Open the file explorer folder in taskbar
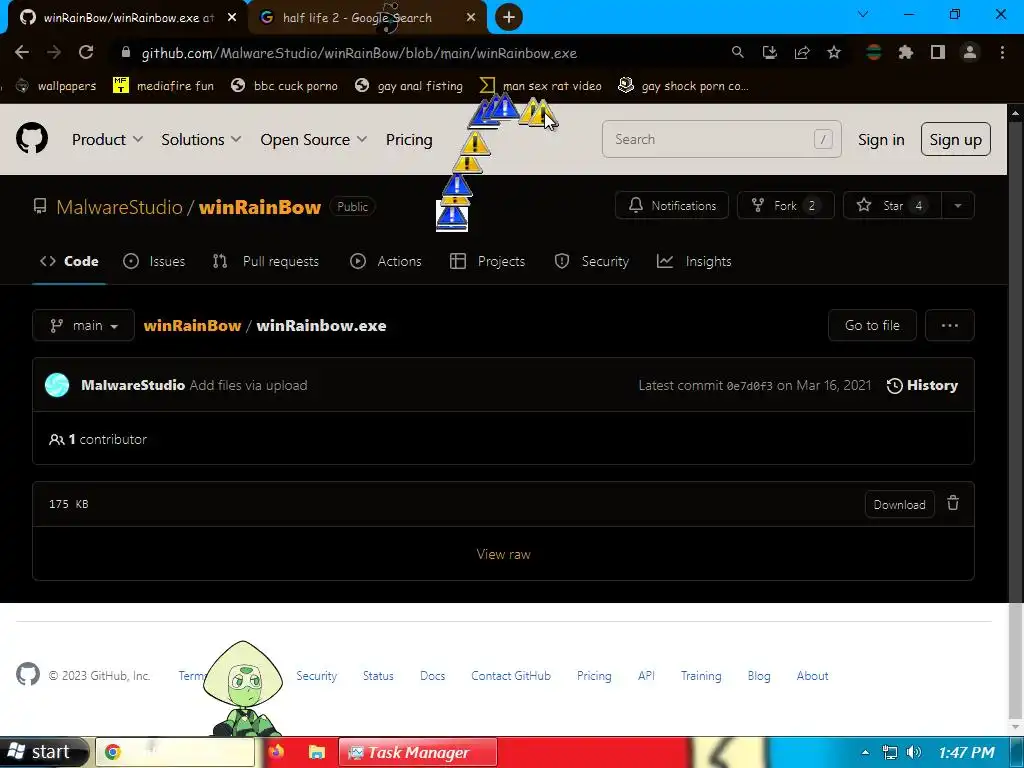The height and width of the screenshot is (768, 1024). (x=317, y=752)
